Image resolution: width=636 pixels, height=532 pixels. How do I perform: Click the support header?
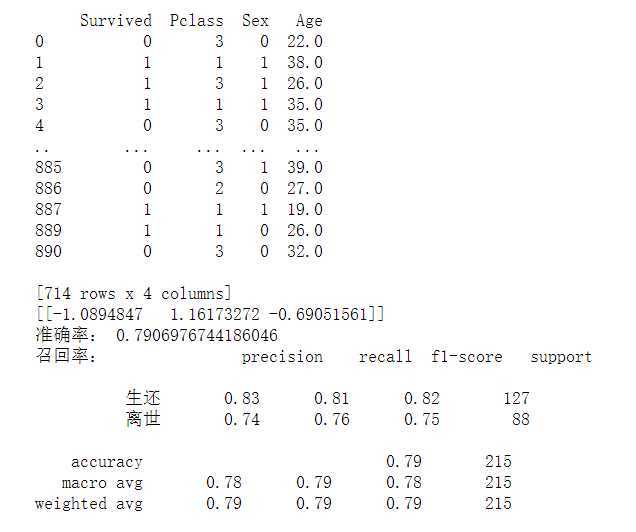click(x=560, y=357)
